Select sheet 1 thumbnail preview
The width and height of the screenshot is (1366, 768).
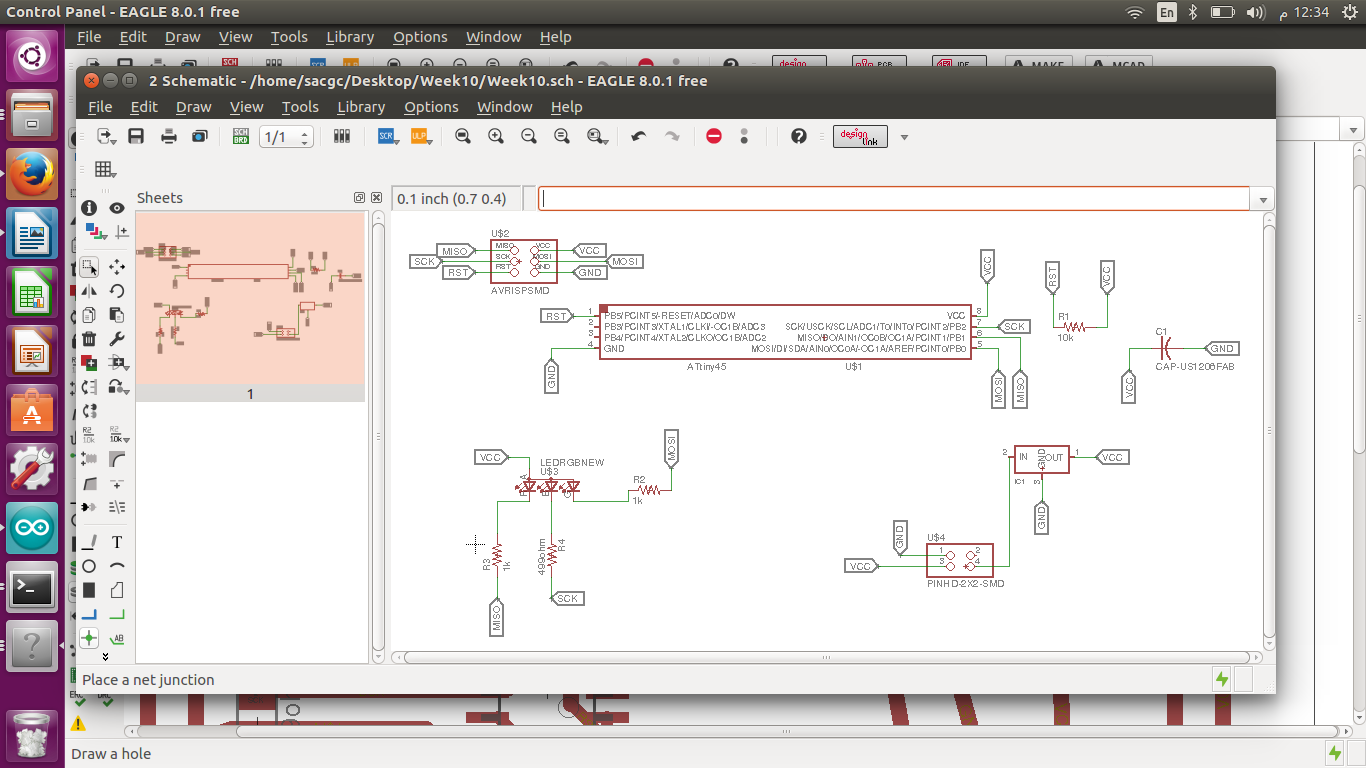[250, 298]
